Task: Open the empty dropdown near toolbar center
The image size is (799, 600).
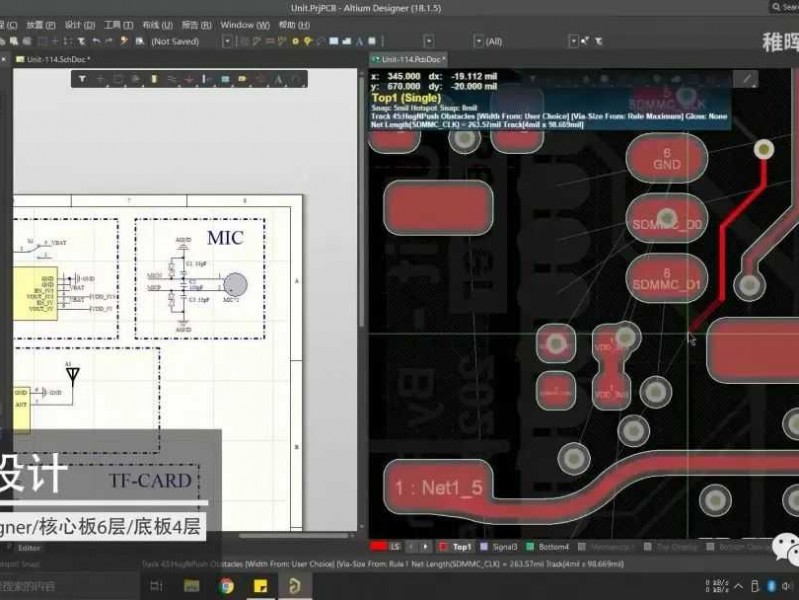Action: click(429, 41)
